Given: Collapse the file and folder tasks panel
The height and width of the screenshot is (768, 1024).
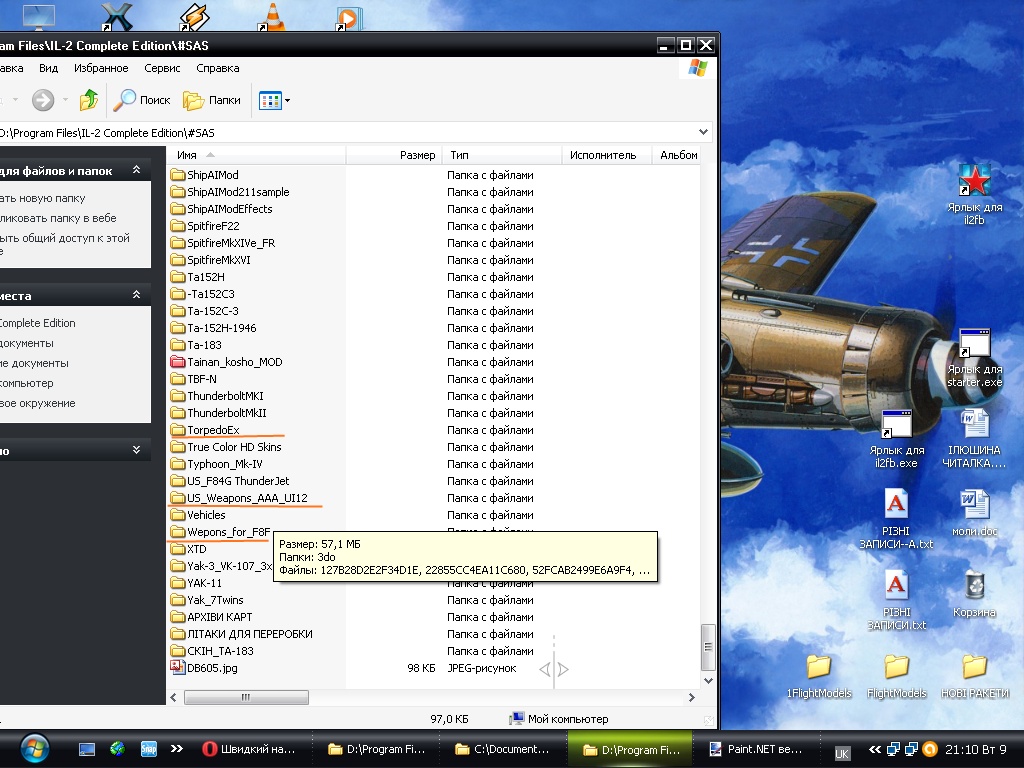Looking at the screenshot, I should pos(136,171).
